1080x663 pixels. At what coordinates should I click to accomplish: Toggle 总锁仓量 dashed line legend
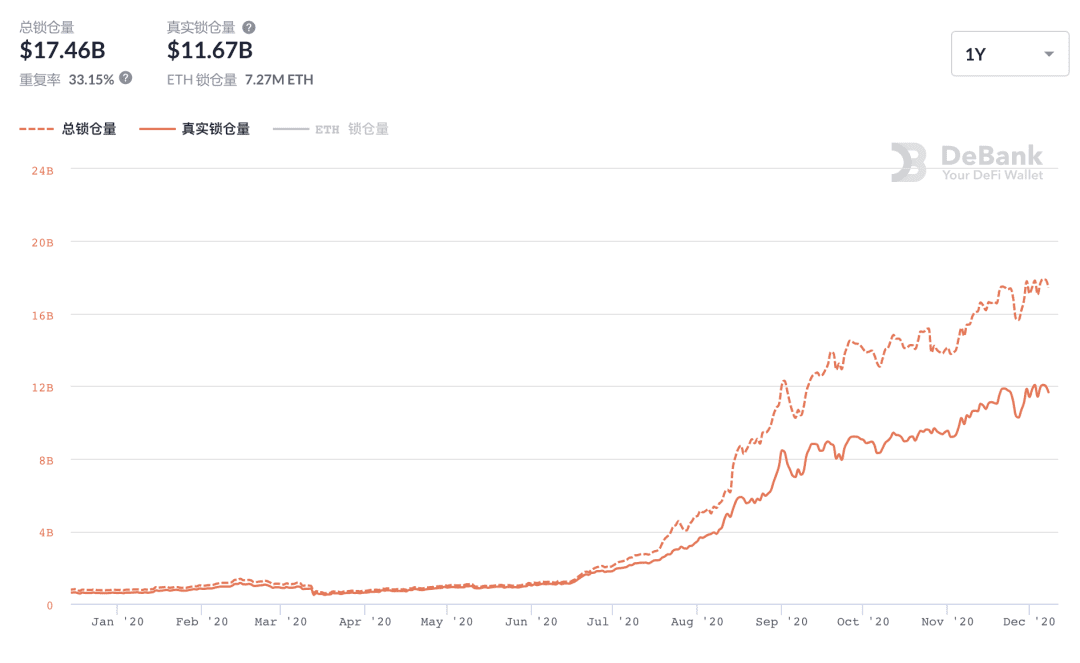[68, 129]
